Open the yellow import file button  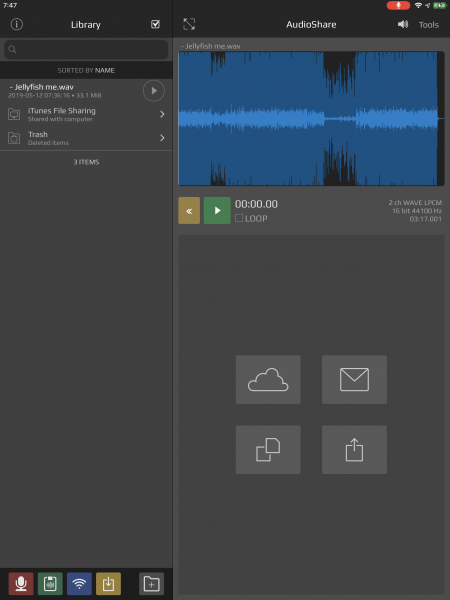click(x=108, y=584)
